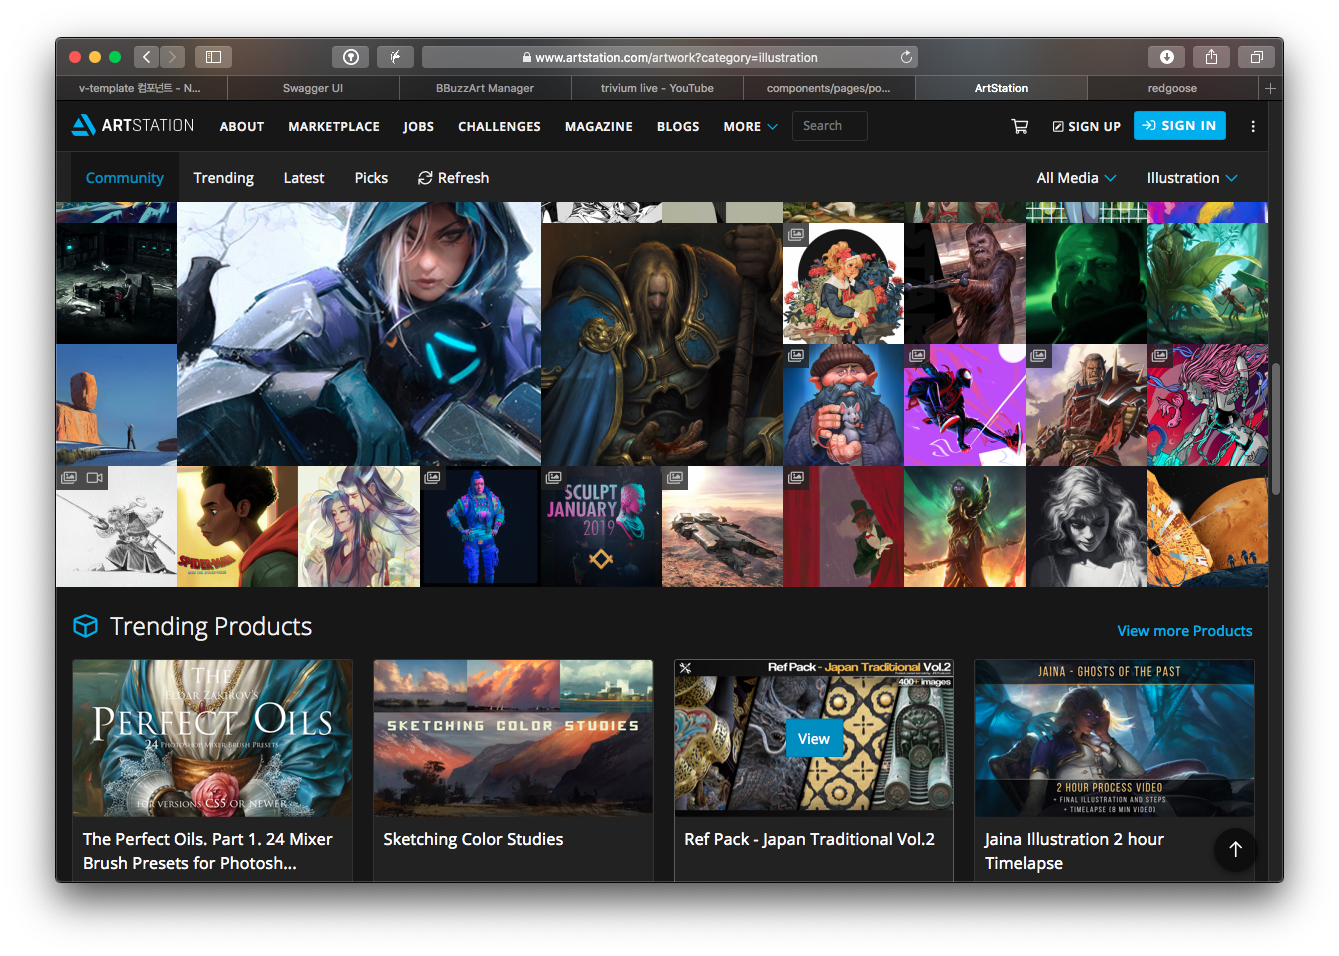Reload the page in address bar
Screen dimensions: 1339x956
906,57
